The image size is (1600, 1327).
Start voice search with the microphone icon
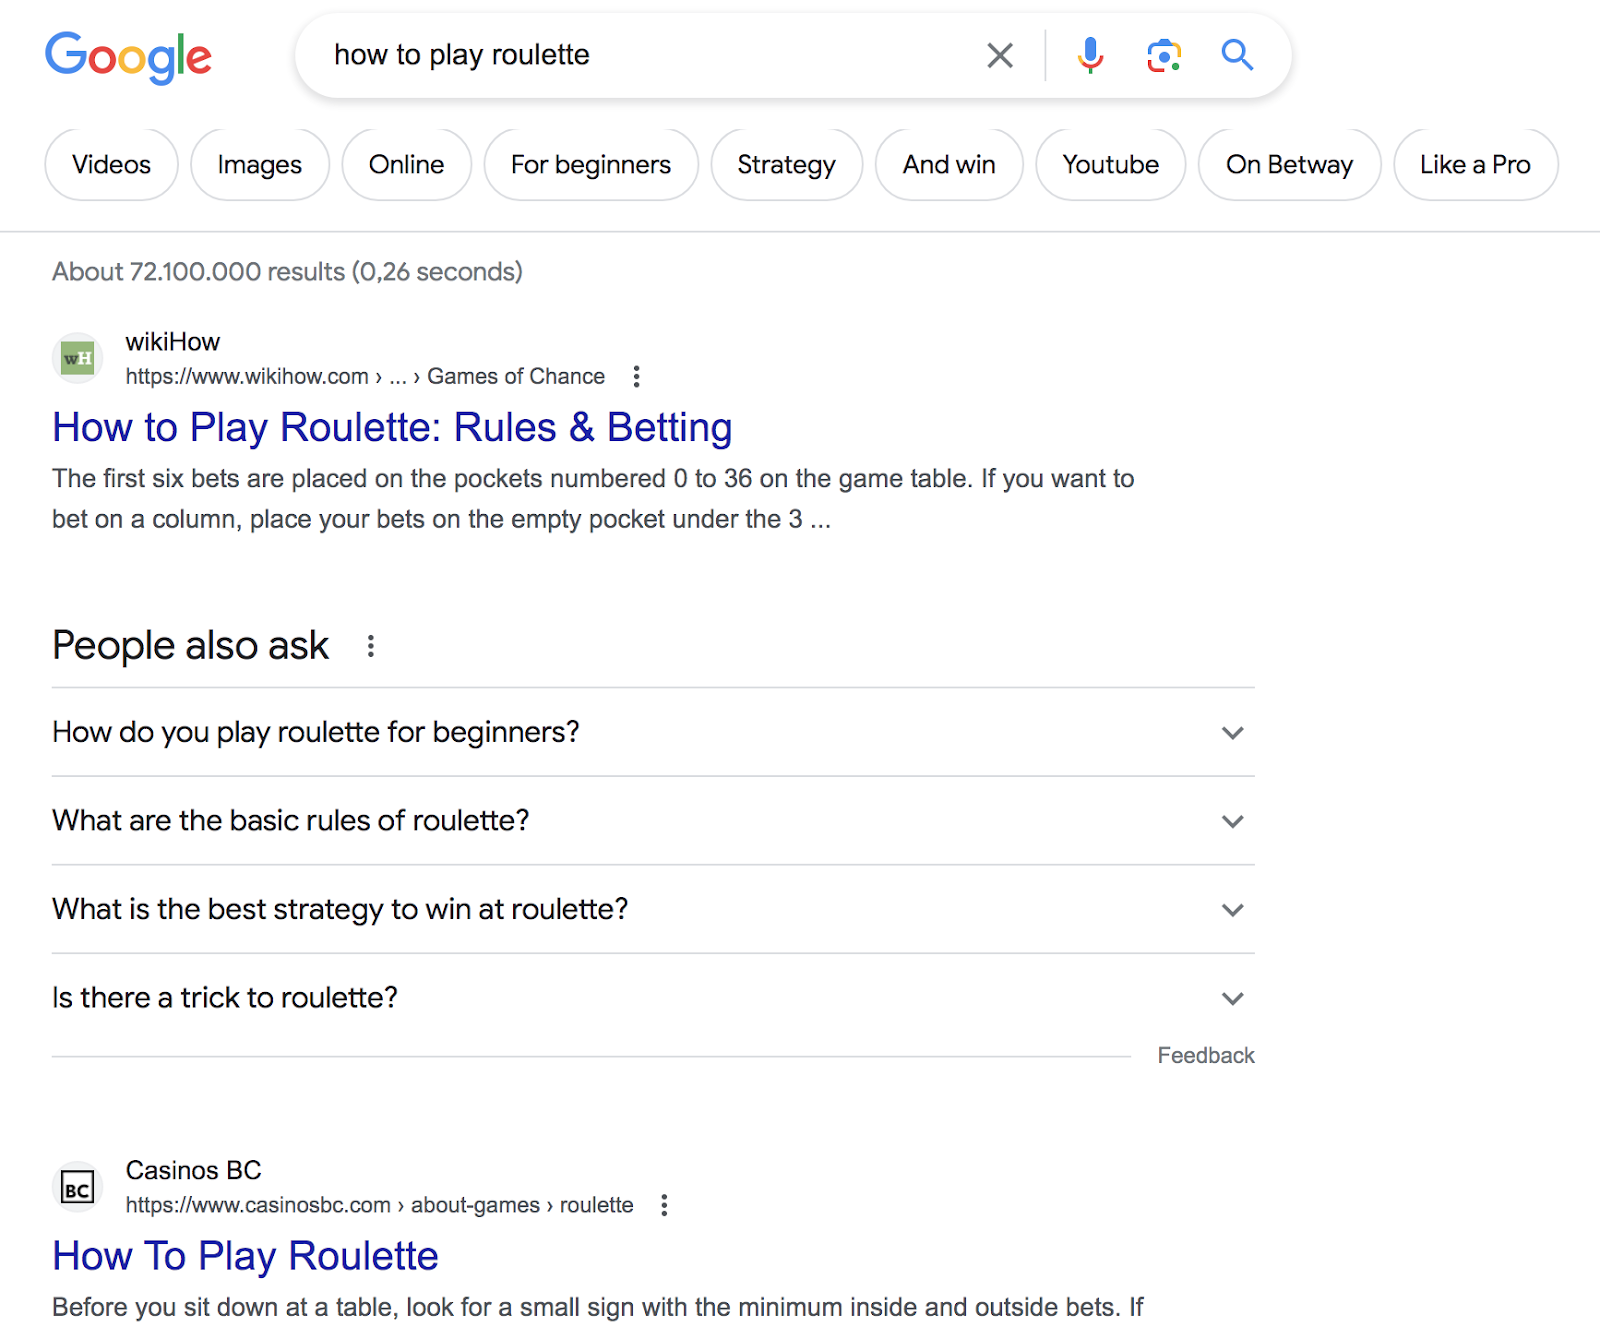pyautogui.click(x=1090, y=55)
